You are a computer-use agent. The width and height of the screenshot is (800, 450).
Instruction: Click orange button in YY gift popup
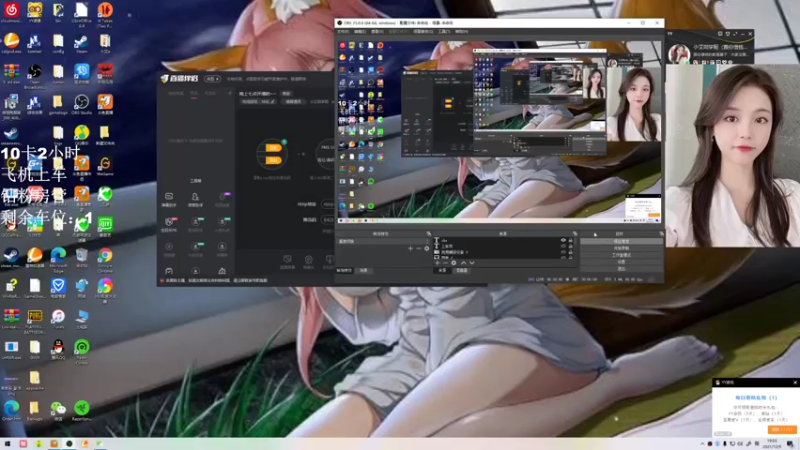coord(782,430)
